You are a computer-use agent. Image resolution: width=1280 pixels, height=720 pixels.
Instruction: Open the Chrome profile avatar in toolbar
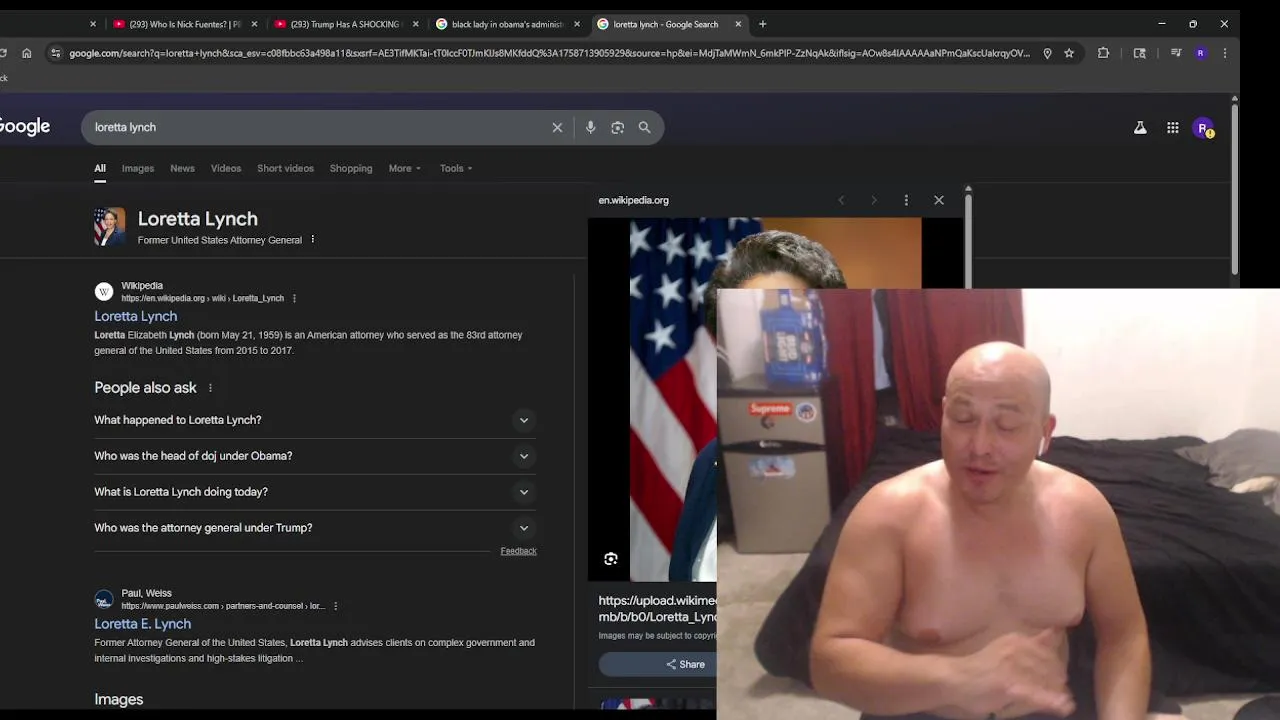pyautogui.click(x=1201, y=53)
